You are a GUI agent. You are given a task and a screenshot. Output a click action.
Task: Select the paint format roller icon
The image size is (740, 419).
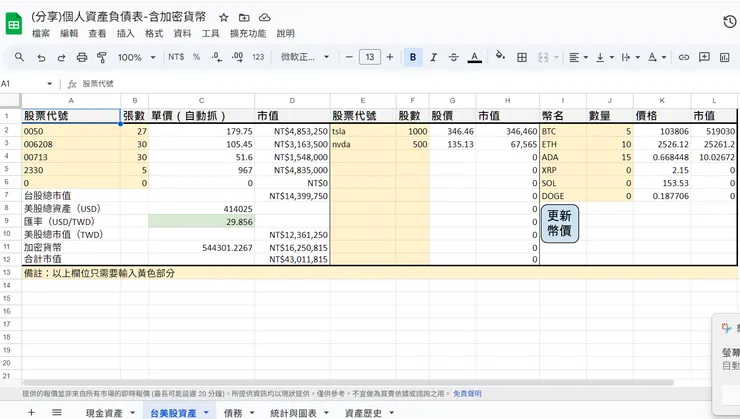(104, 57)
